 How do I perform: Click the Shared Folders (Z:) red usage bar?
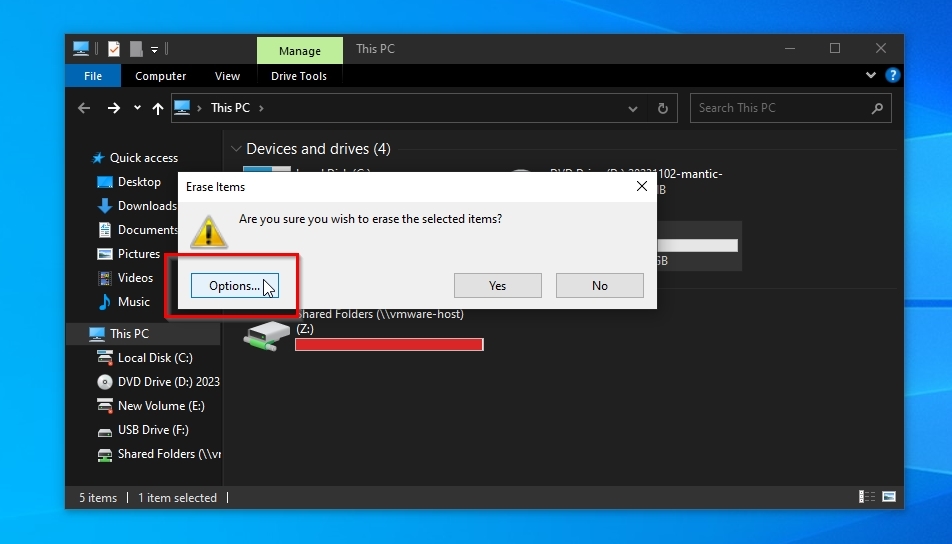pos(389,345)
